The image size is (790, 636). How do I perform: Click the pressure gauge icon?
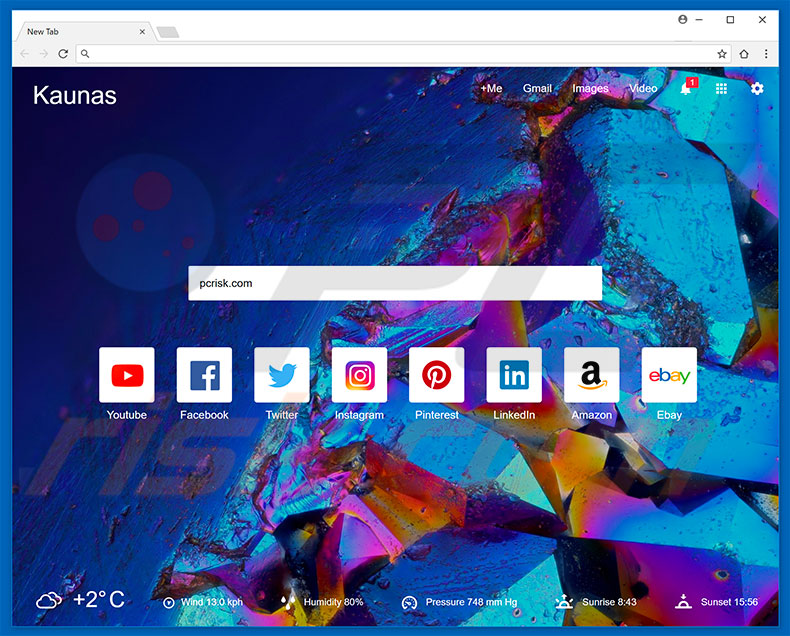[x=409, y=603]
